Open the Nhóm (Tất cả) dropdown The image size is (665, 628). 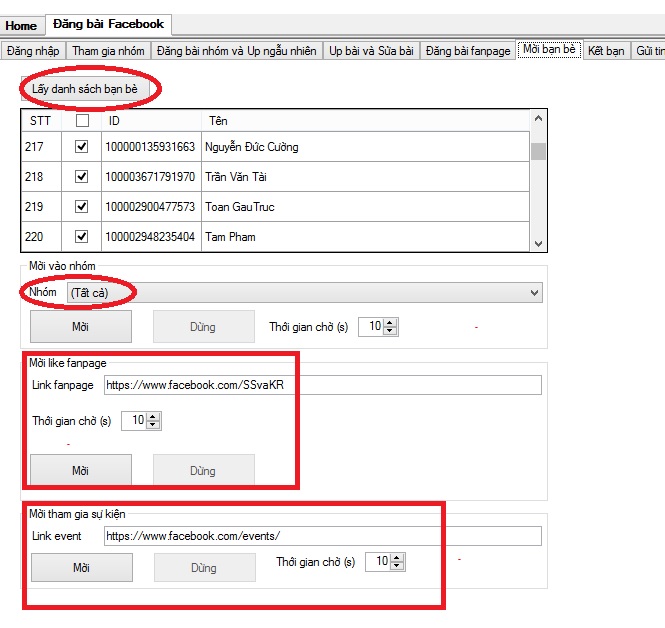coord(305,293)
